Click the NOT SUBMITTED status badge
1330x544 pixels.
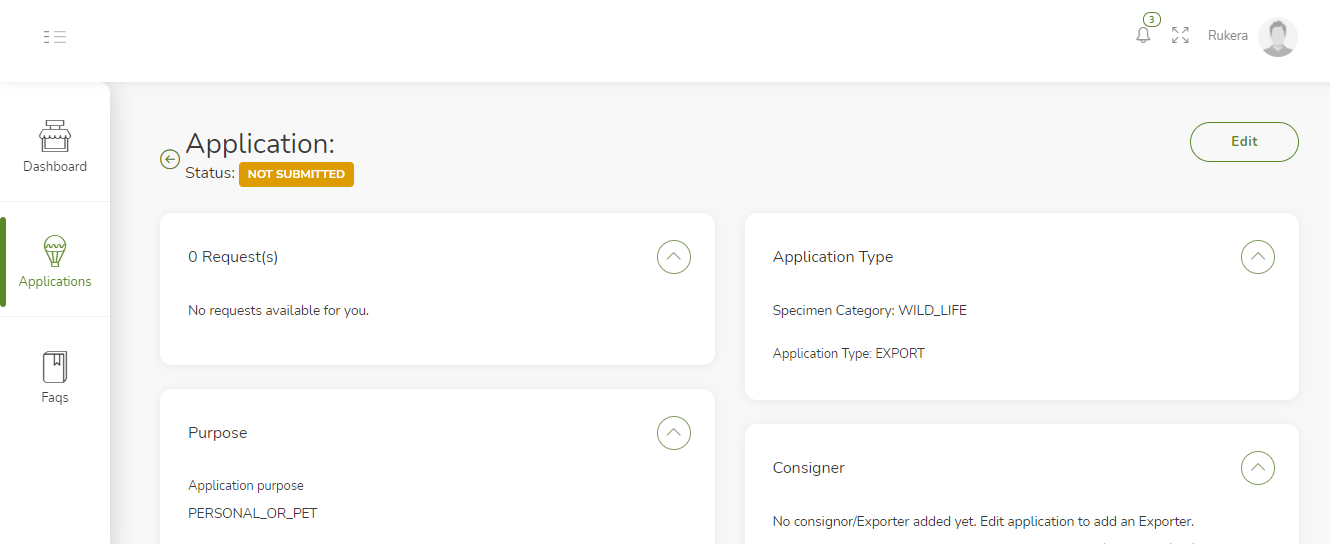click(296, 174)
